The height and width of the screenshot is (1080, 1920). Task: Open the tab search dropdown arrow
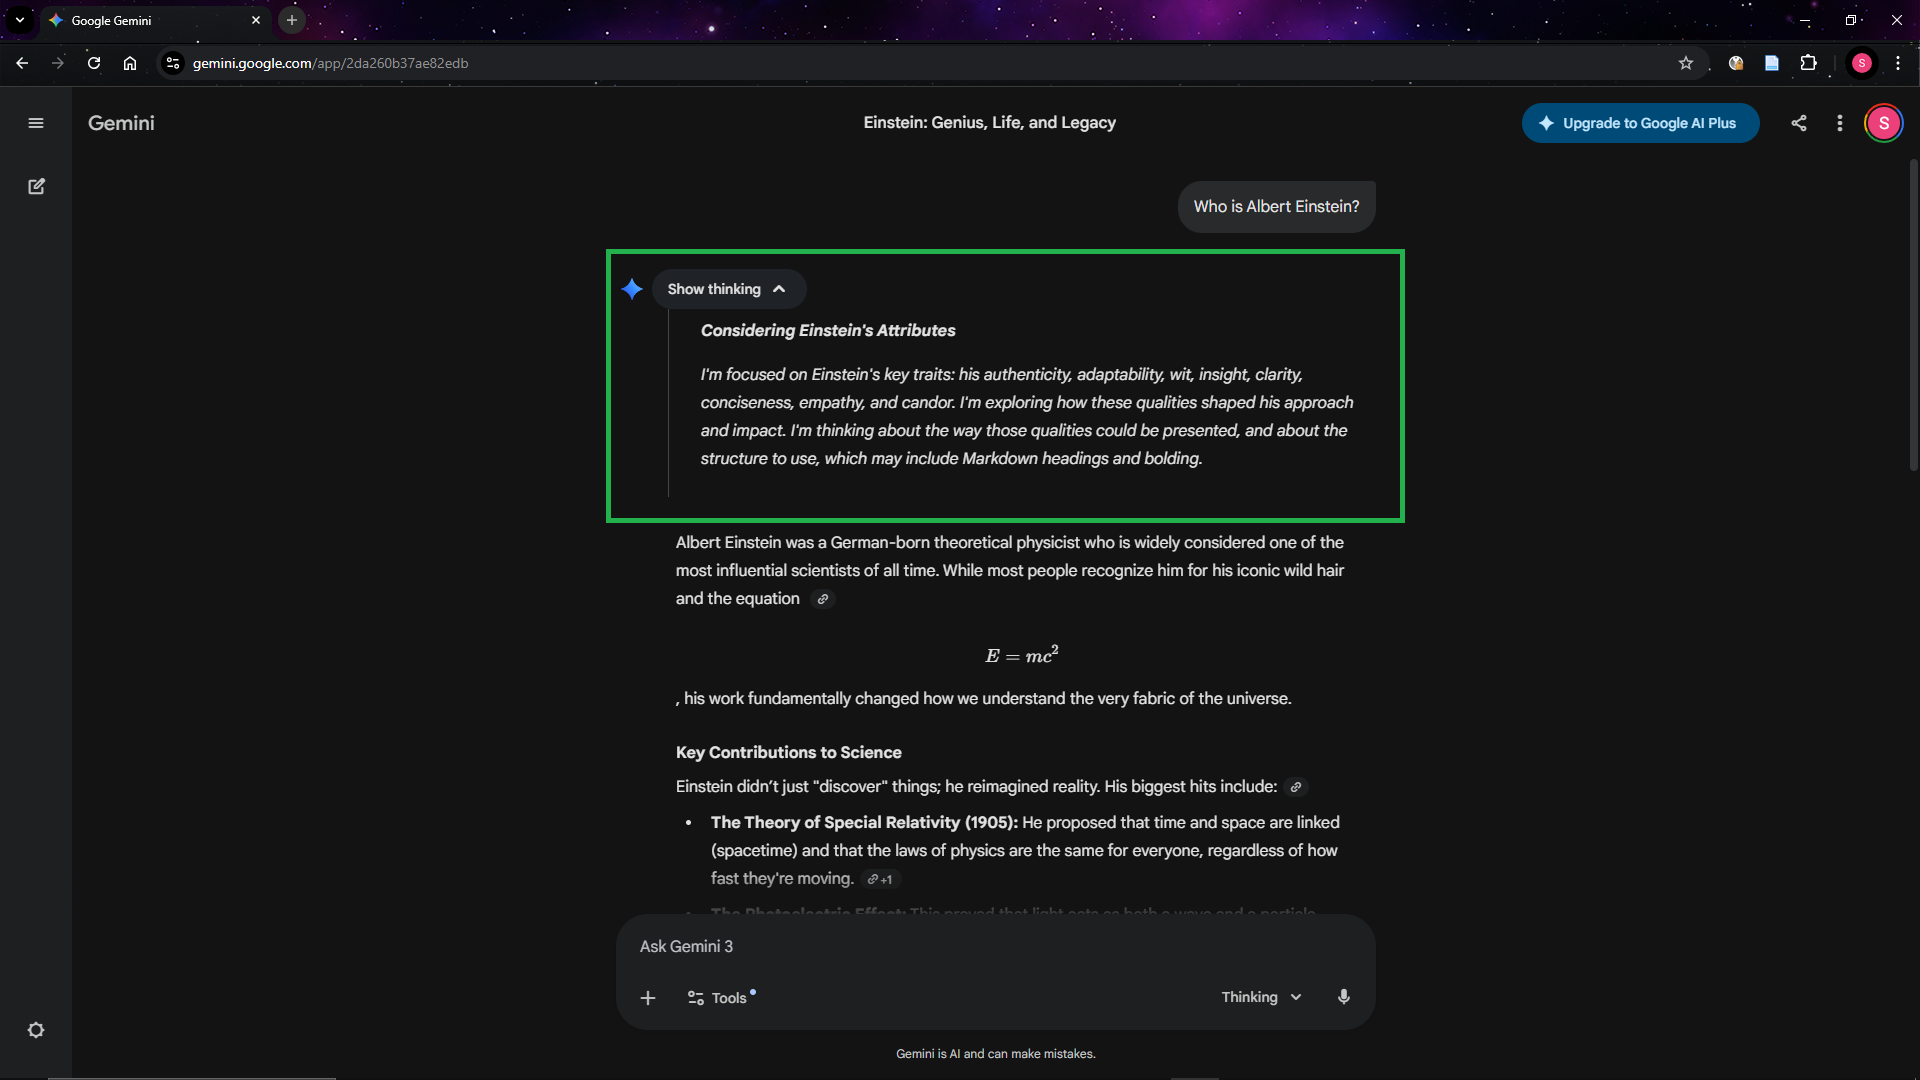coord(20,20)
